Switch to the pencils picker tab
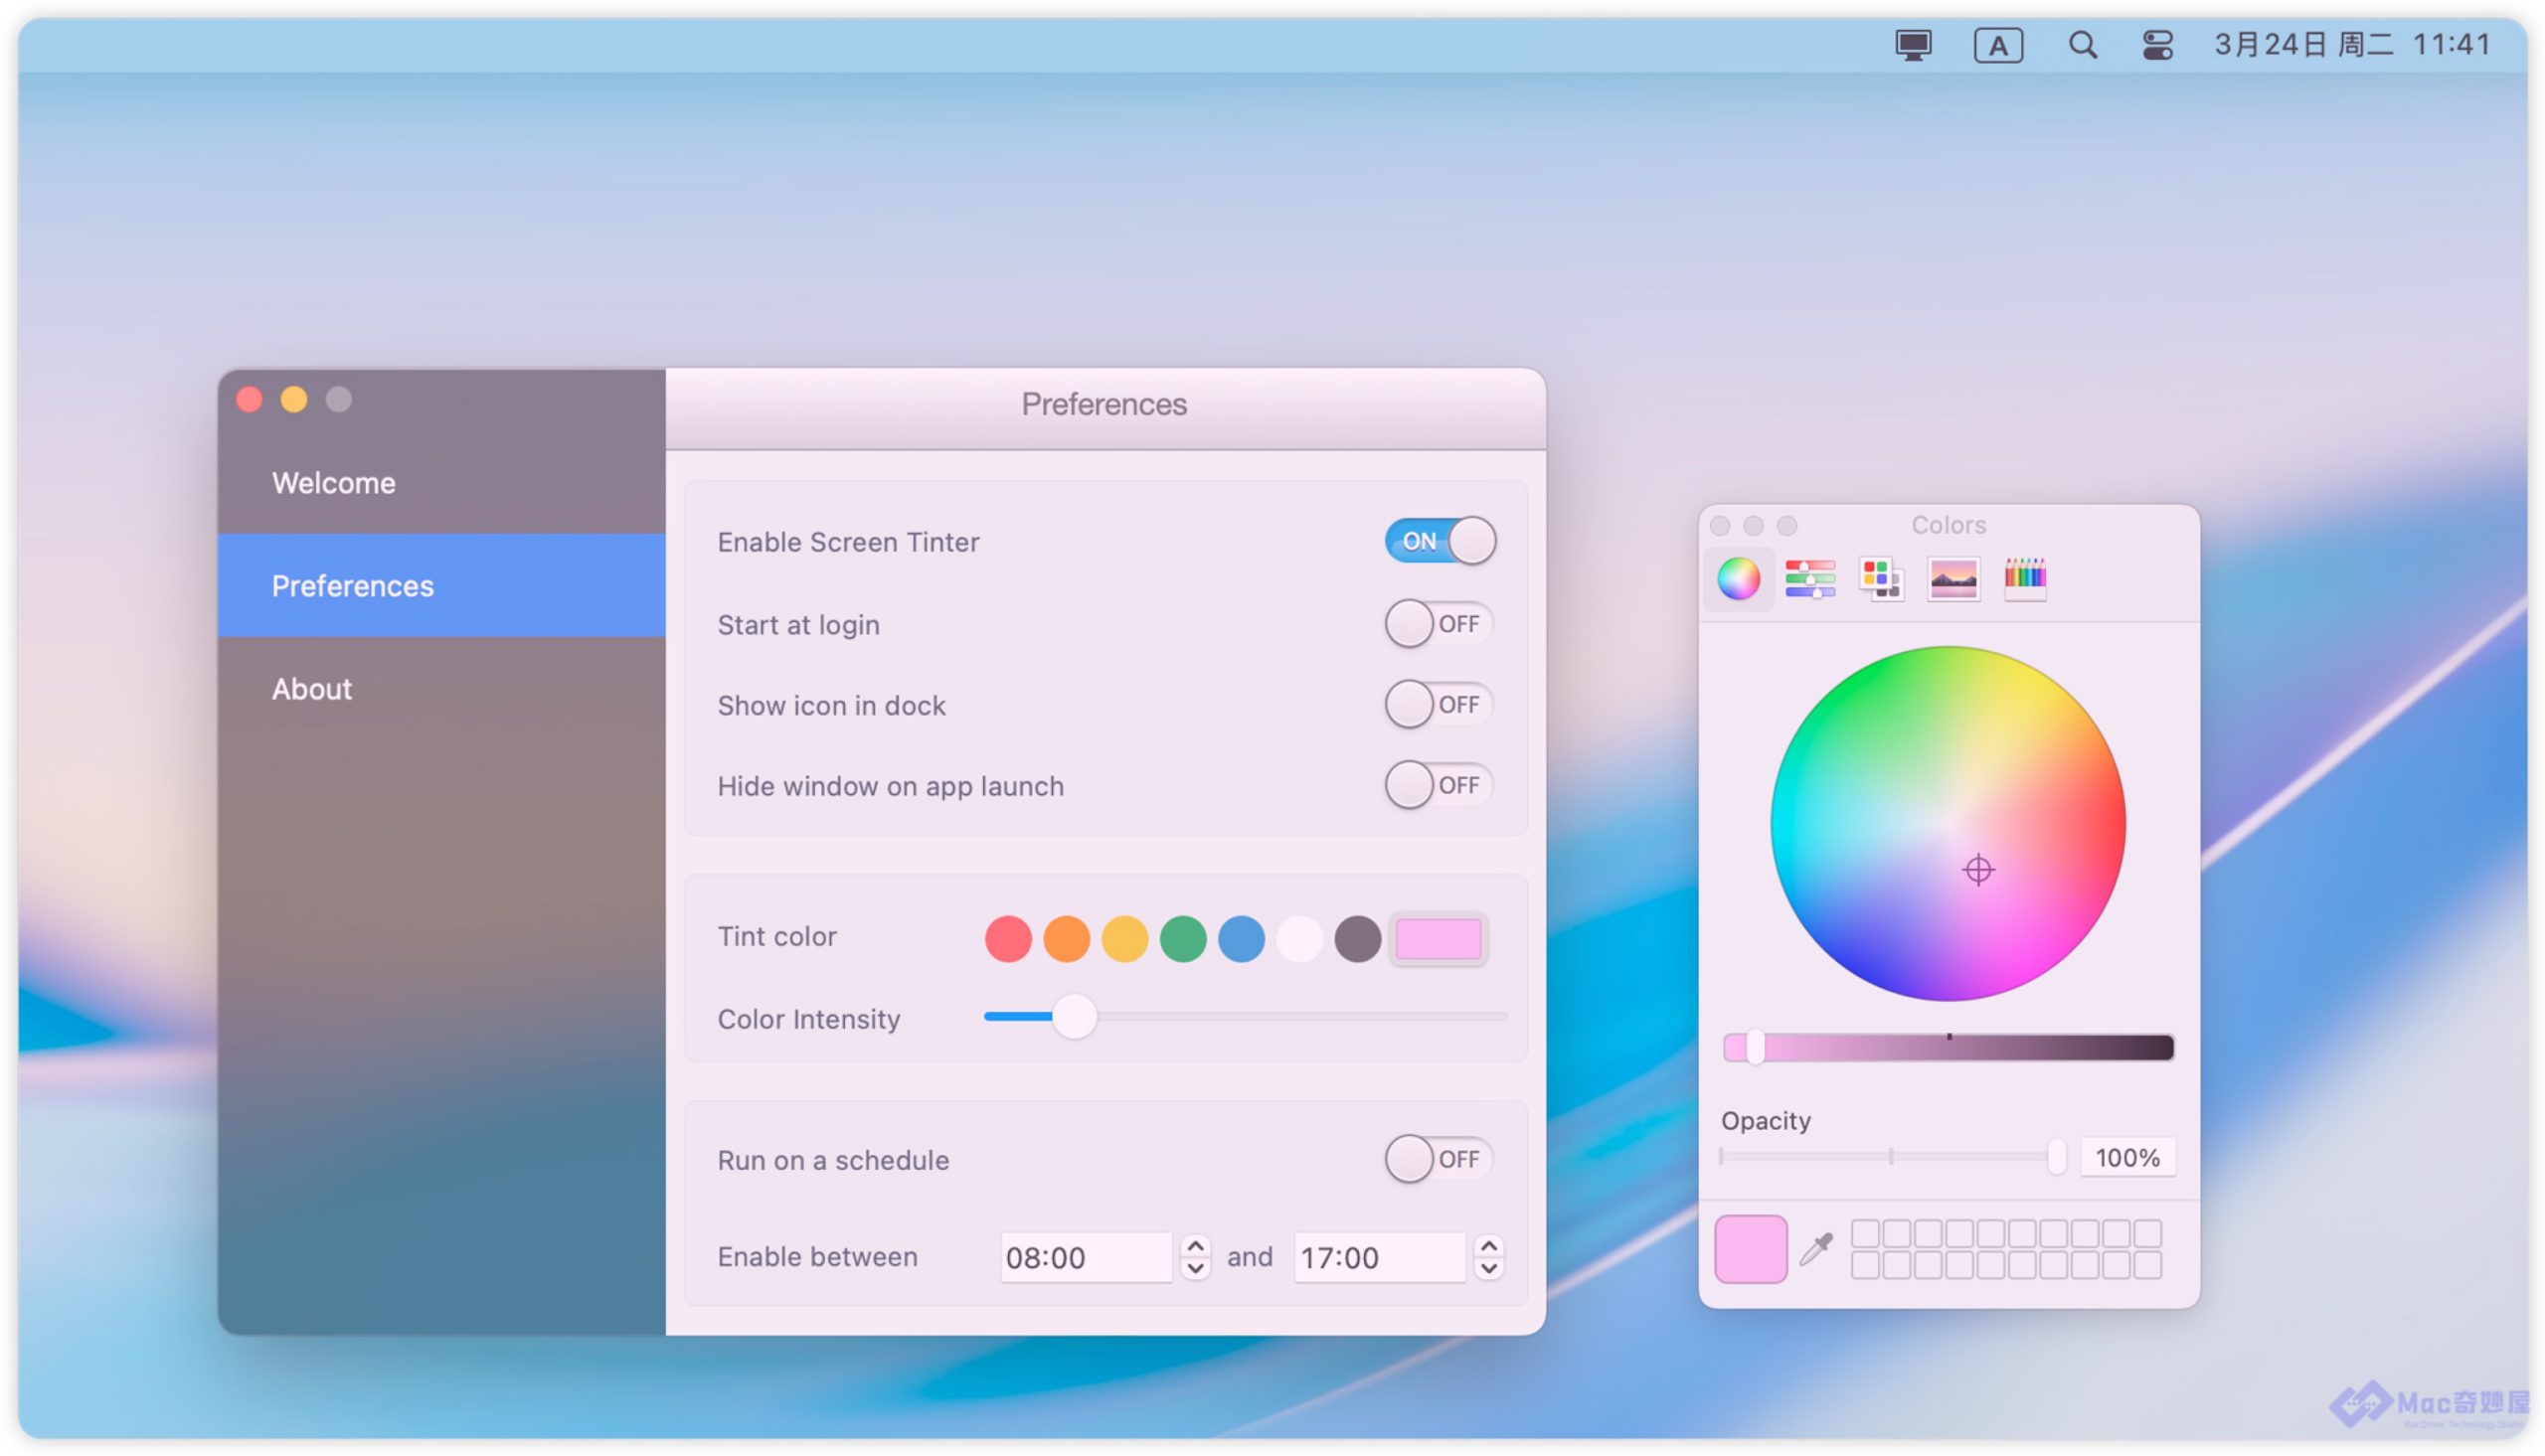 pyautogui.click(x=2024, y=578)
